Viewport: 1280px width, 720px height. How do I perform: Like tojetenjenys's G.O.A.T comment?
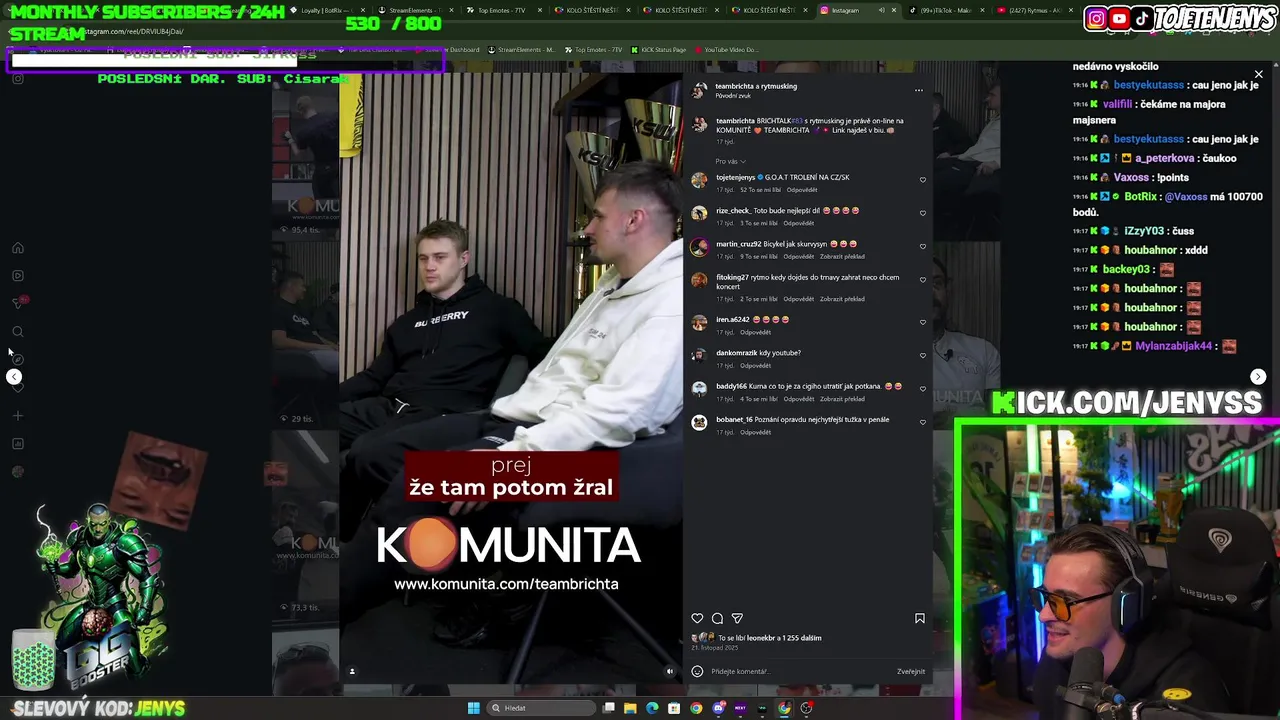(922, 181)
